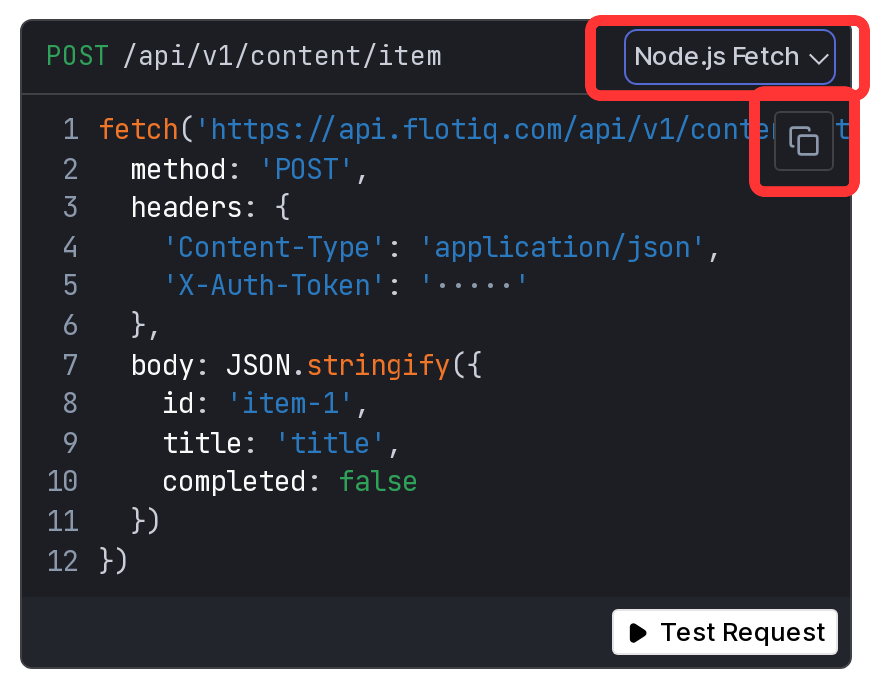Run the Test Request button
Viewport: 872px width, 688px height.
click(x=725, y=632)
